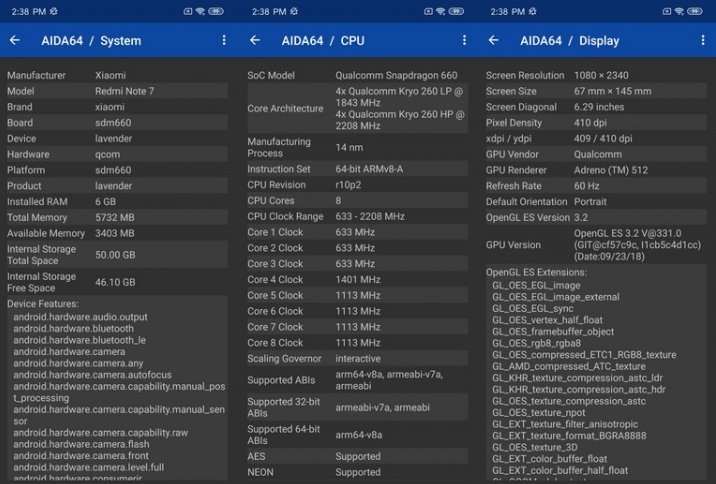Select Internal Storage Total Space 50.00 GB
The image size is (716, 484).
(116, 255)
